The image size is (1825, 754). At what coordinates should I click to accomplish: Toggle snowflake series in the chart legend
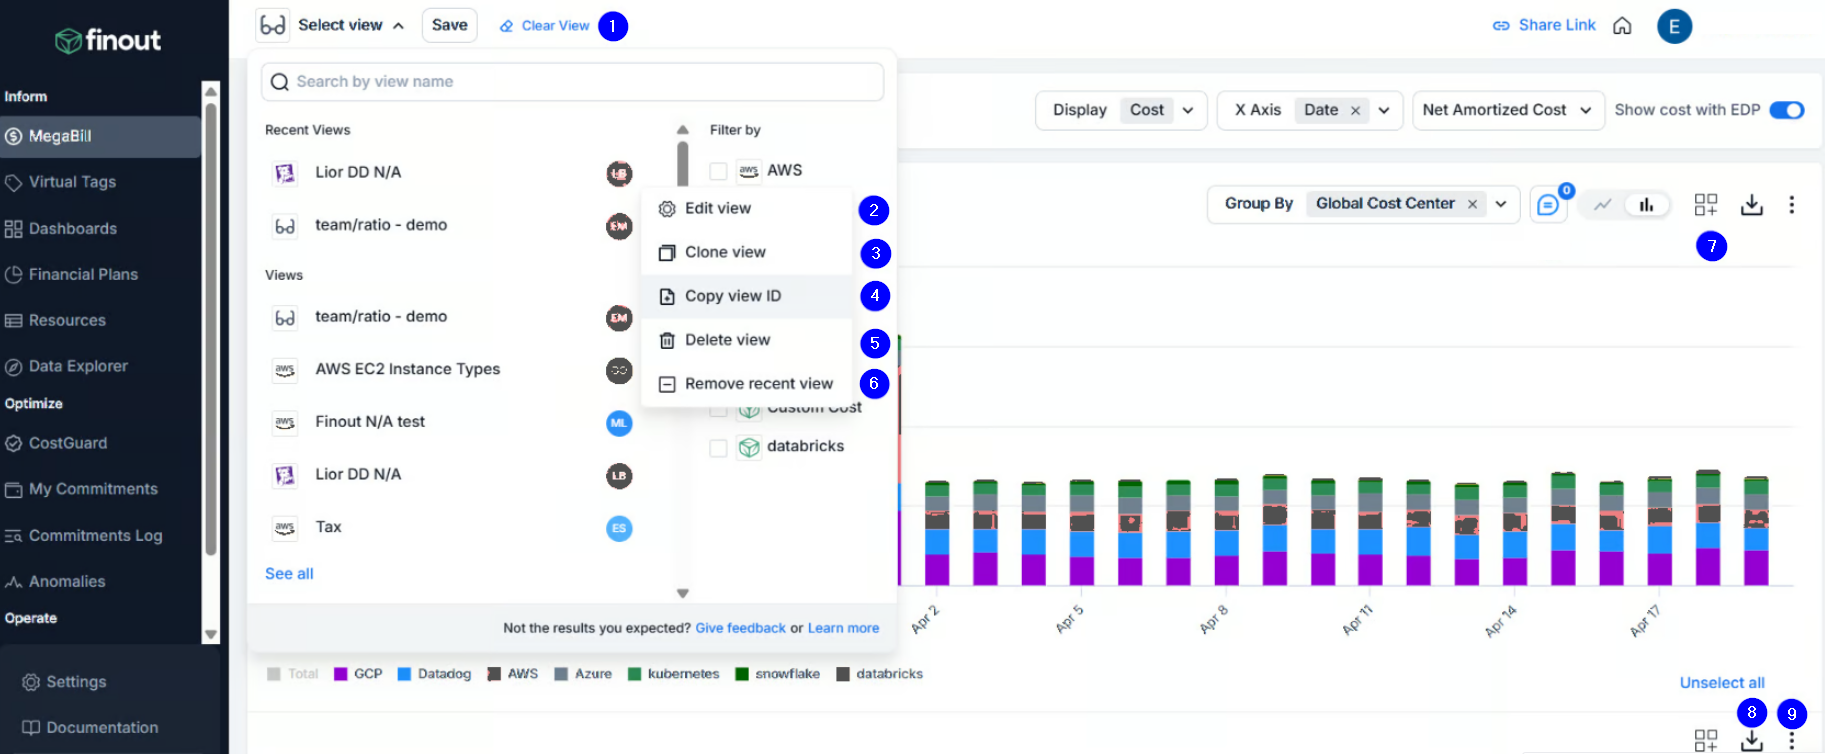pos(777,674)
